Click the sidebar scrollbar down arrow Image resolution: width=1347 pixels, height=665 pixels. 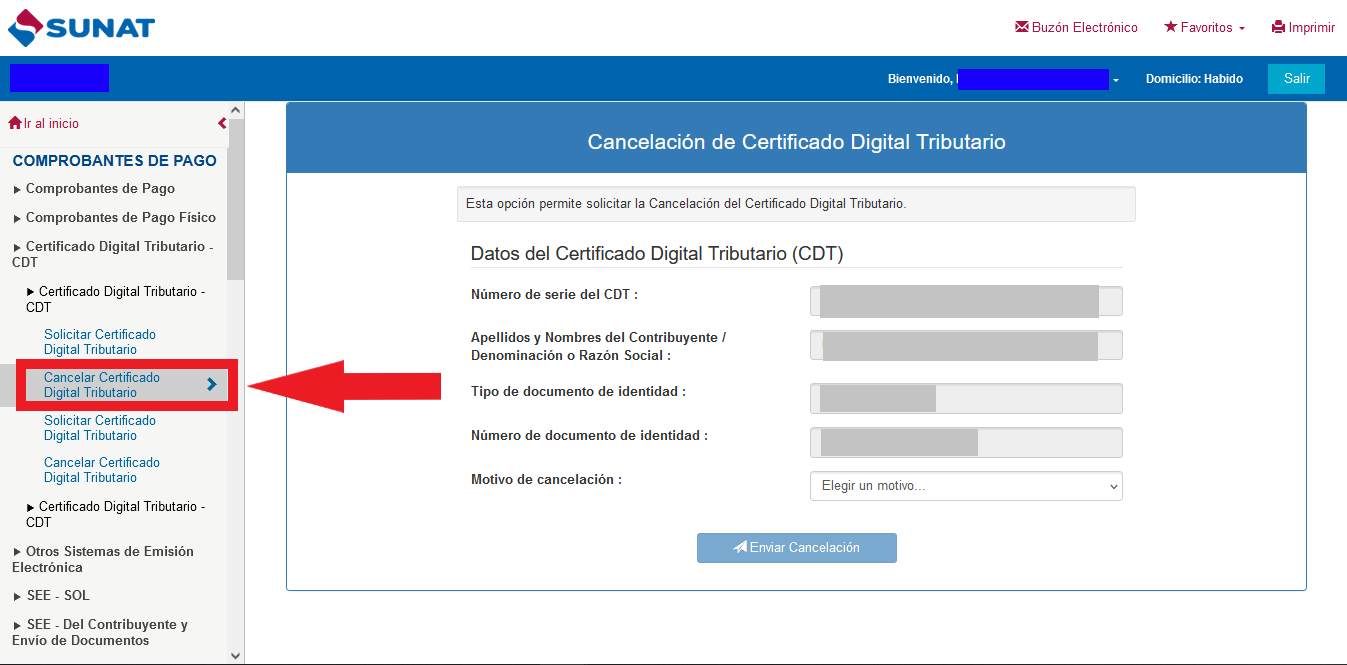click(x=236, y=656)
